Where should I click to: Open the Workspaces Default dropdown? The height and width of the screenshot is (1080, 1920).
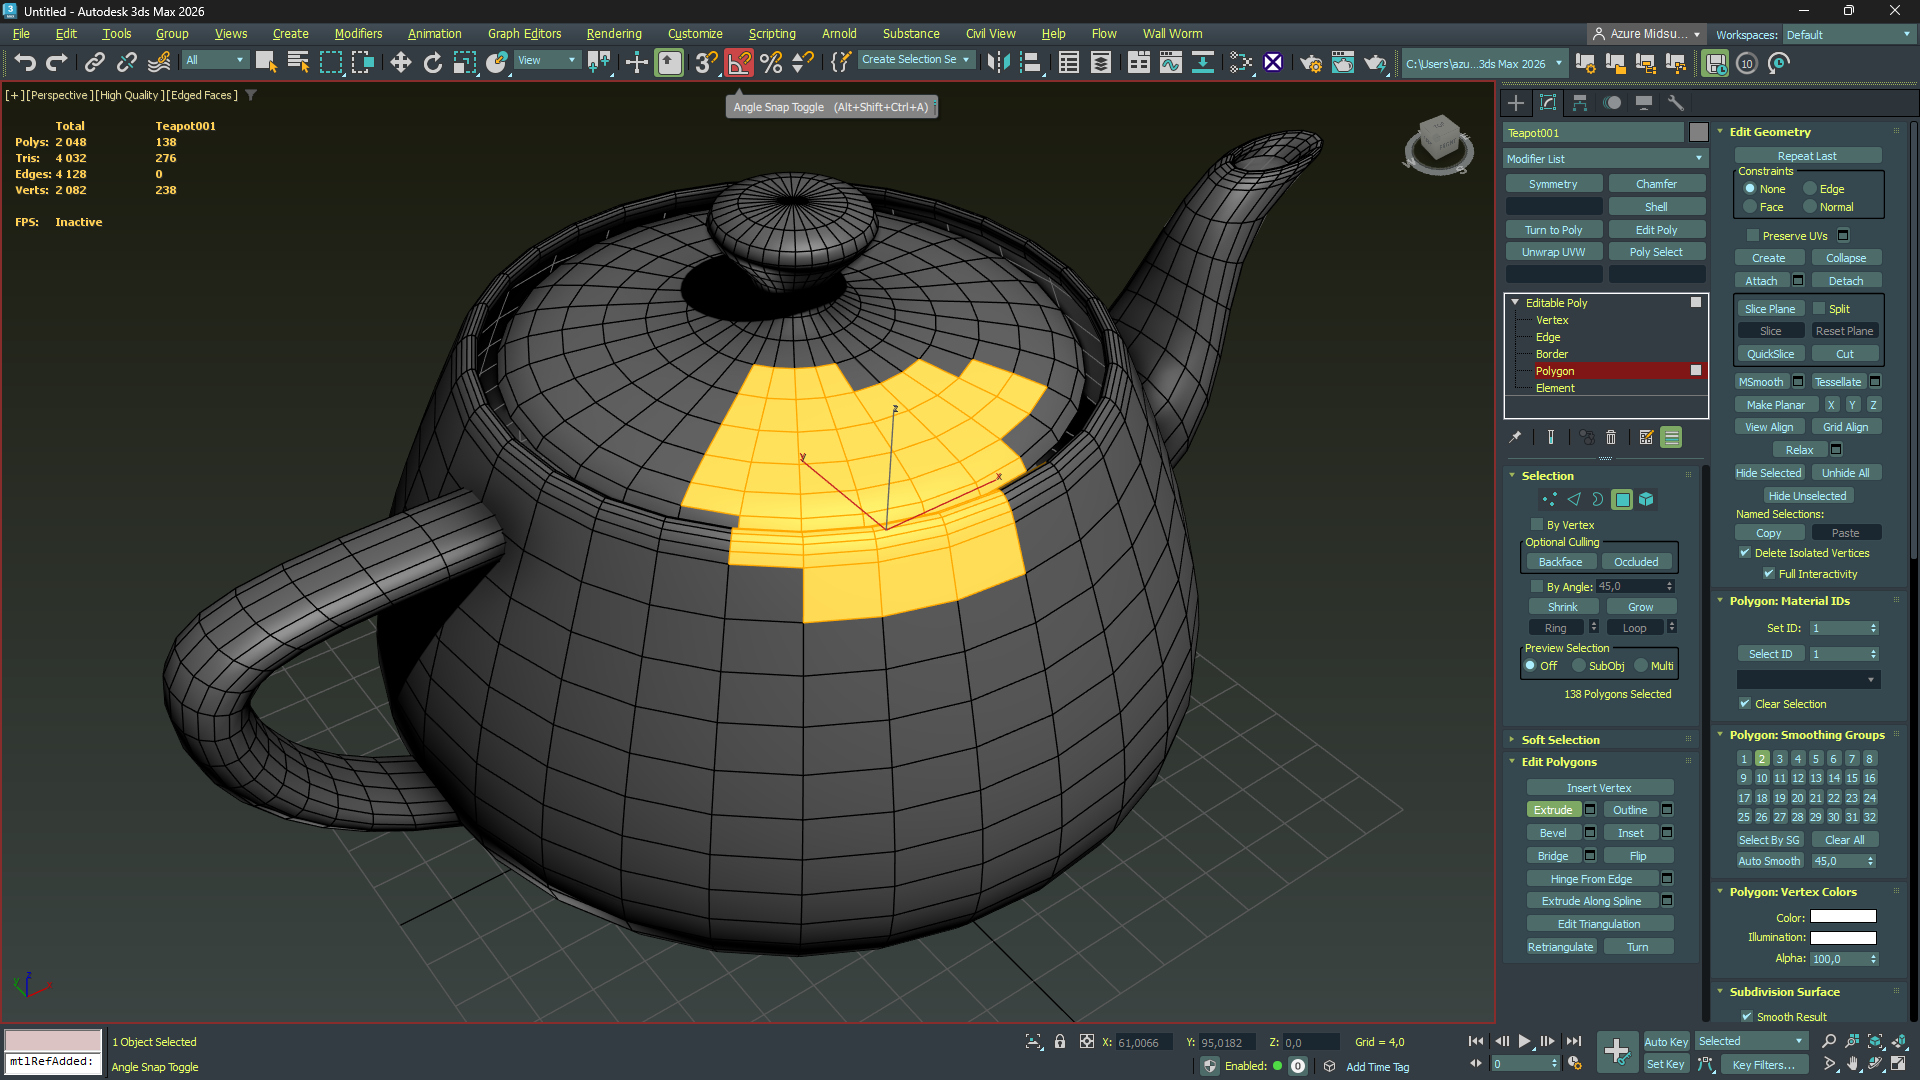coord(1848,35)
